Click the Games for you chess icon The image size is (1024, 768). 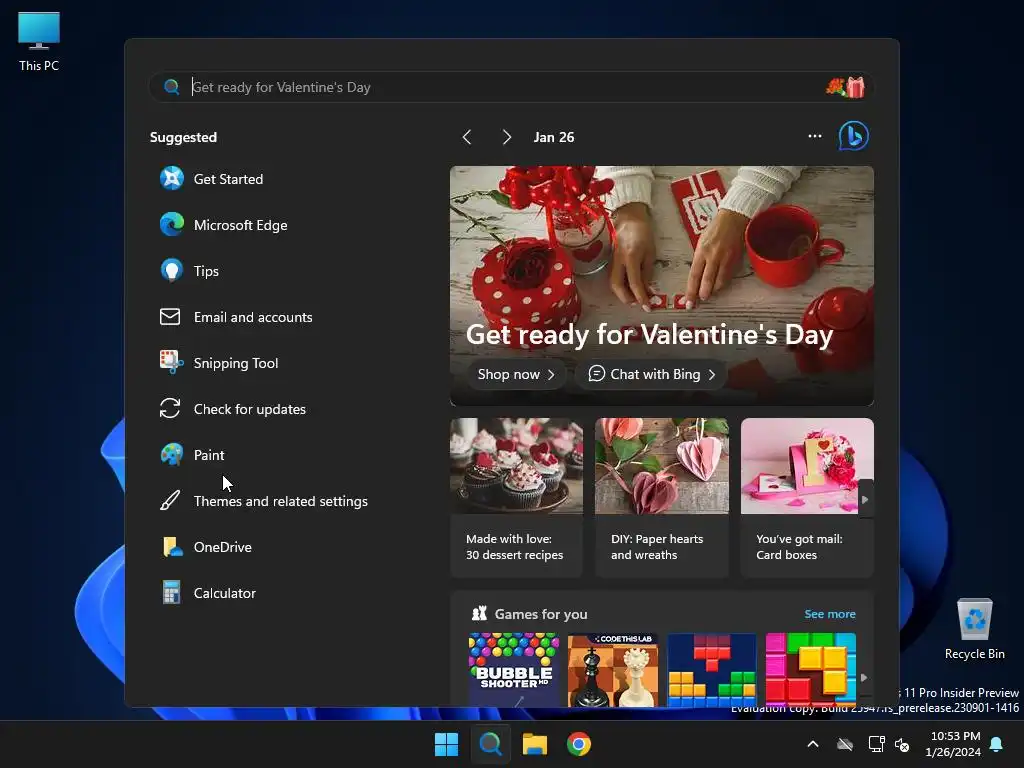[480, 613]
